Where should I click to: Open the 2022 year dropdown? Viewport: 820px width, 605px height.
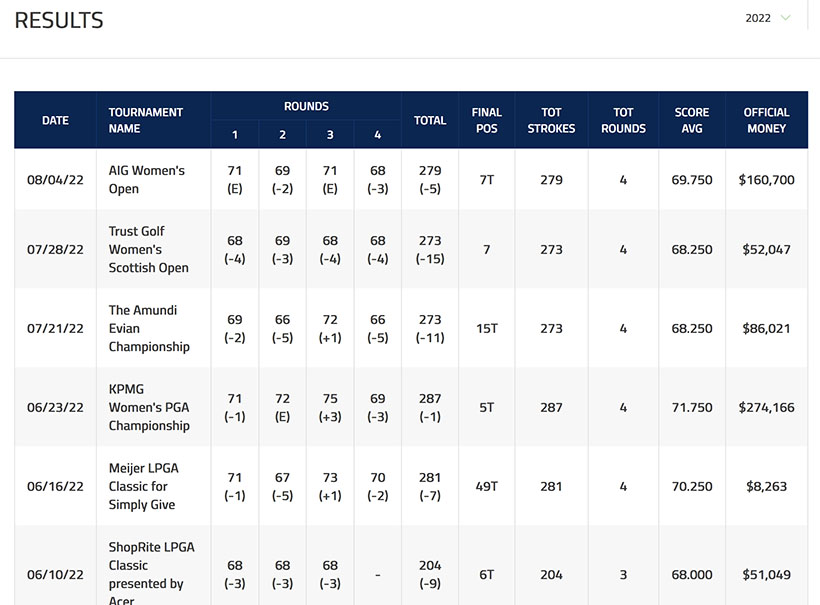(766, 18)
